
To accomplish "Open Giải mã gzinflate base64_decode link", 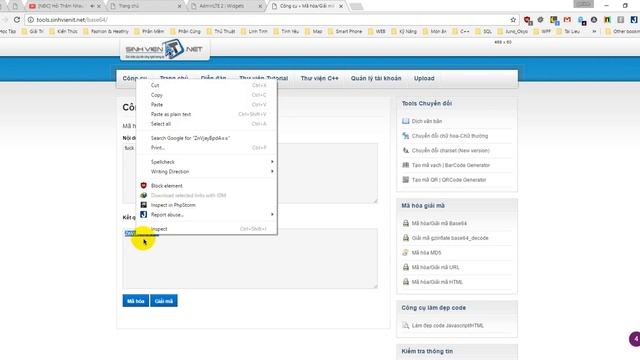I will [450, 238].
